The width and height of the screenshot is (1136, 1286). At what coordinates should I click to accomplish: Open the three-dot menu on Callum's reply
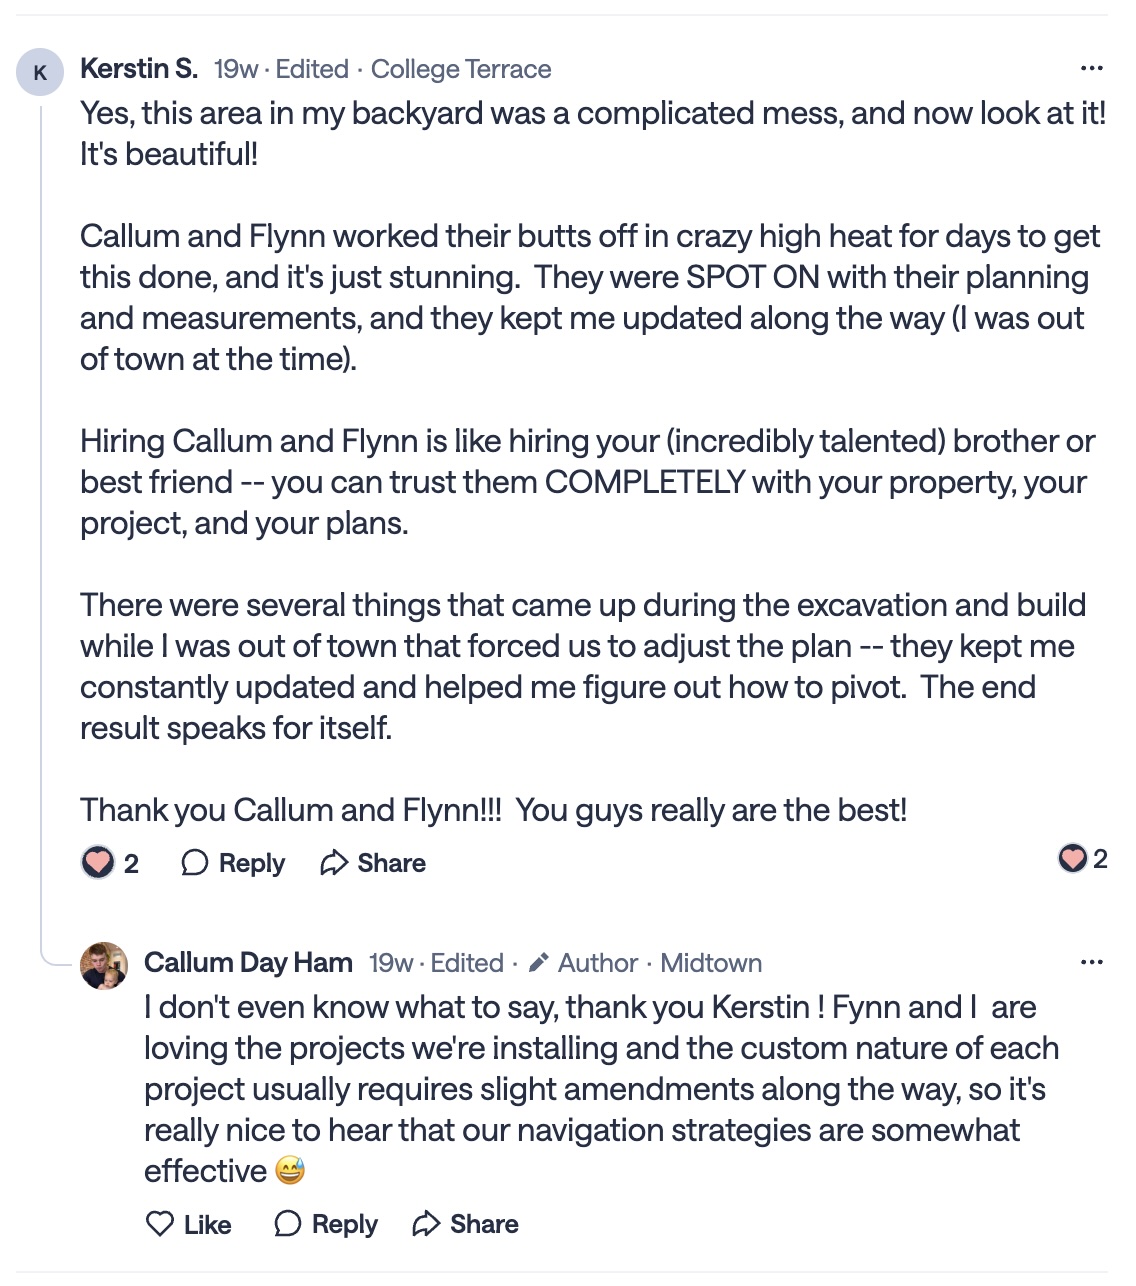point(1091,963)
